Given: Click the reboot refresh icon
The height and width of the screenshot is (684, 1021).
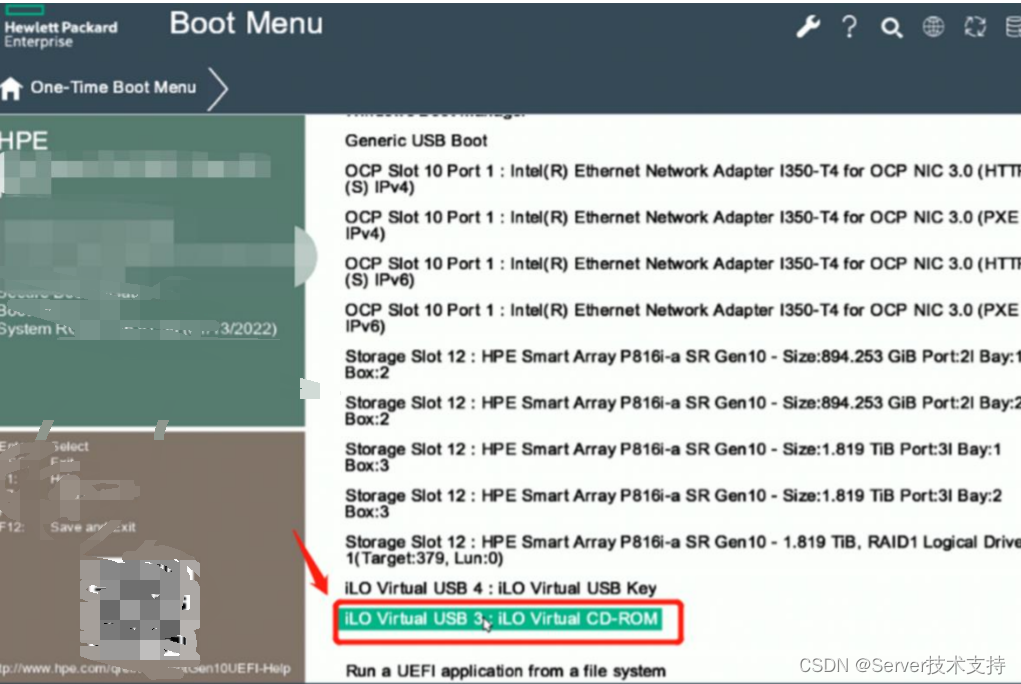Looking at the screenshot, I should click(975, 27).
